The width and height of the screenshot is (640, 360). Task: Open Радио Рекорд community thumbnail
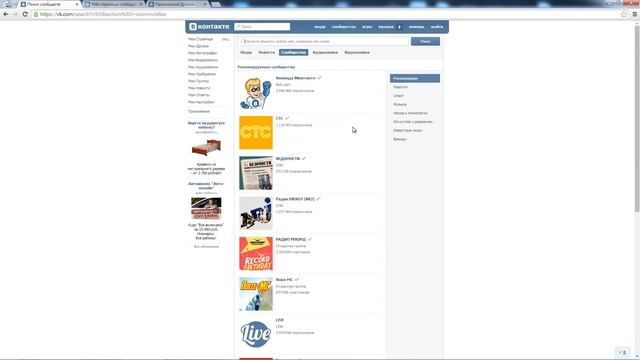(256, 253)
